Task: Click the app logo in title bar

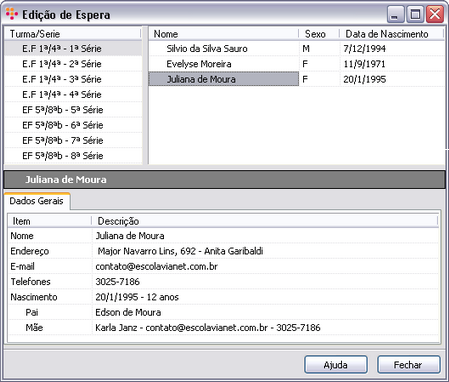Action: pos(12,14)
